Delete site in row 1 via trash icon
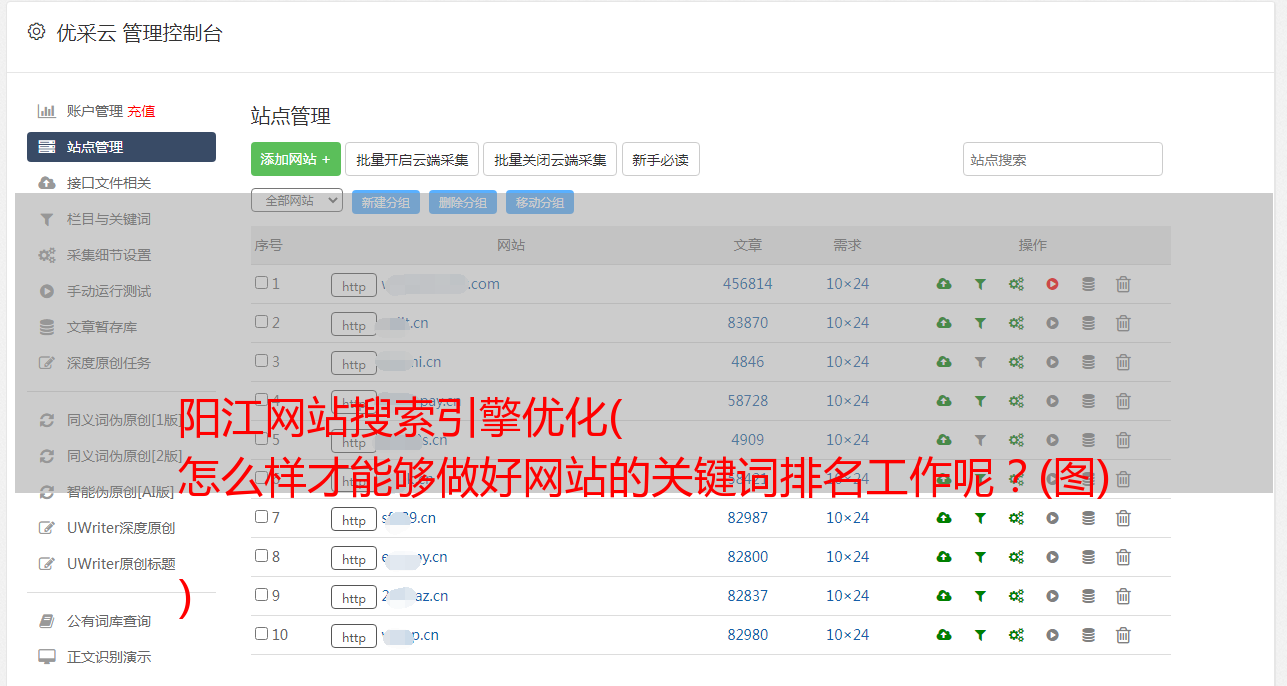This screenshot has width=1287, height=686. tap(1123, 284)
